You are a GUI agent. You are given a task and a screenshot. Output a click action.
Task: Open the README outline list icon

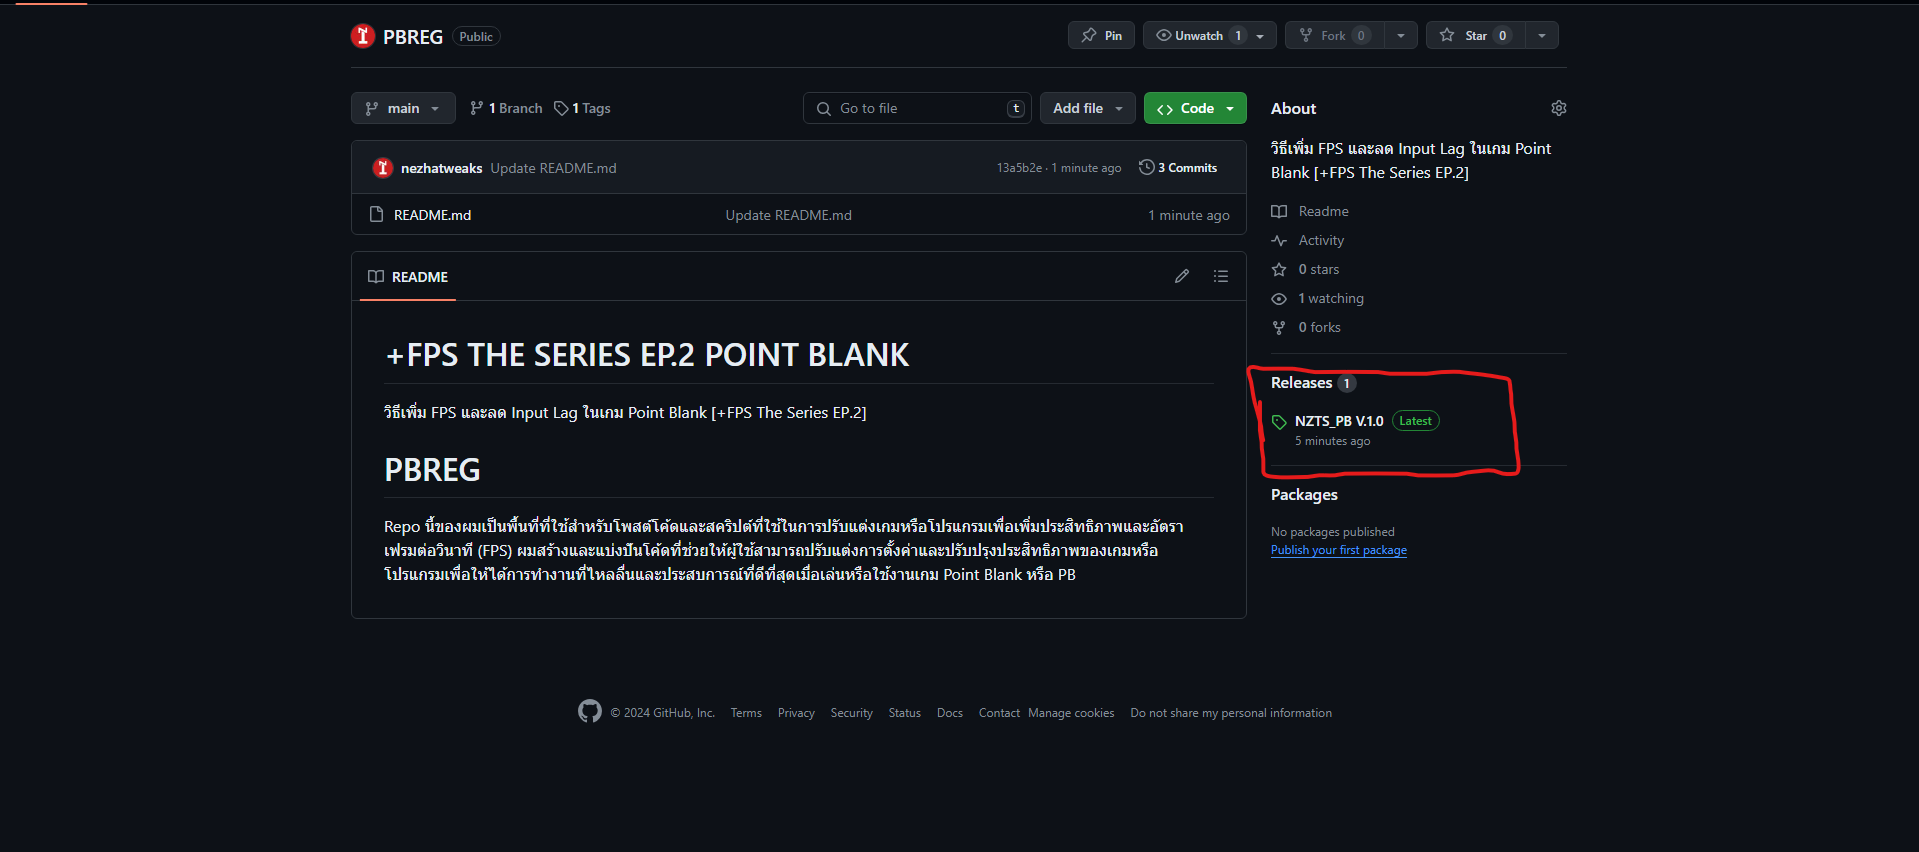1221,276
